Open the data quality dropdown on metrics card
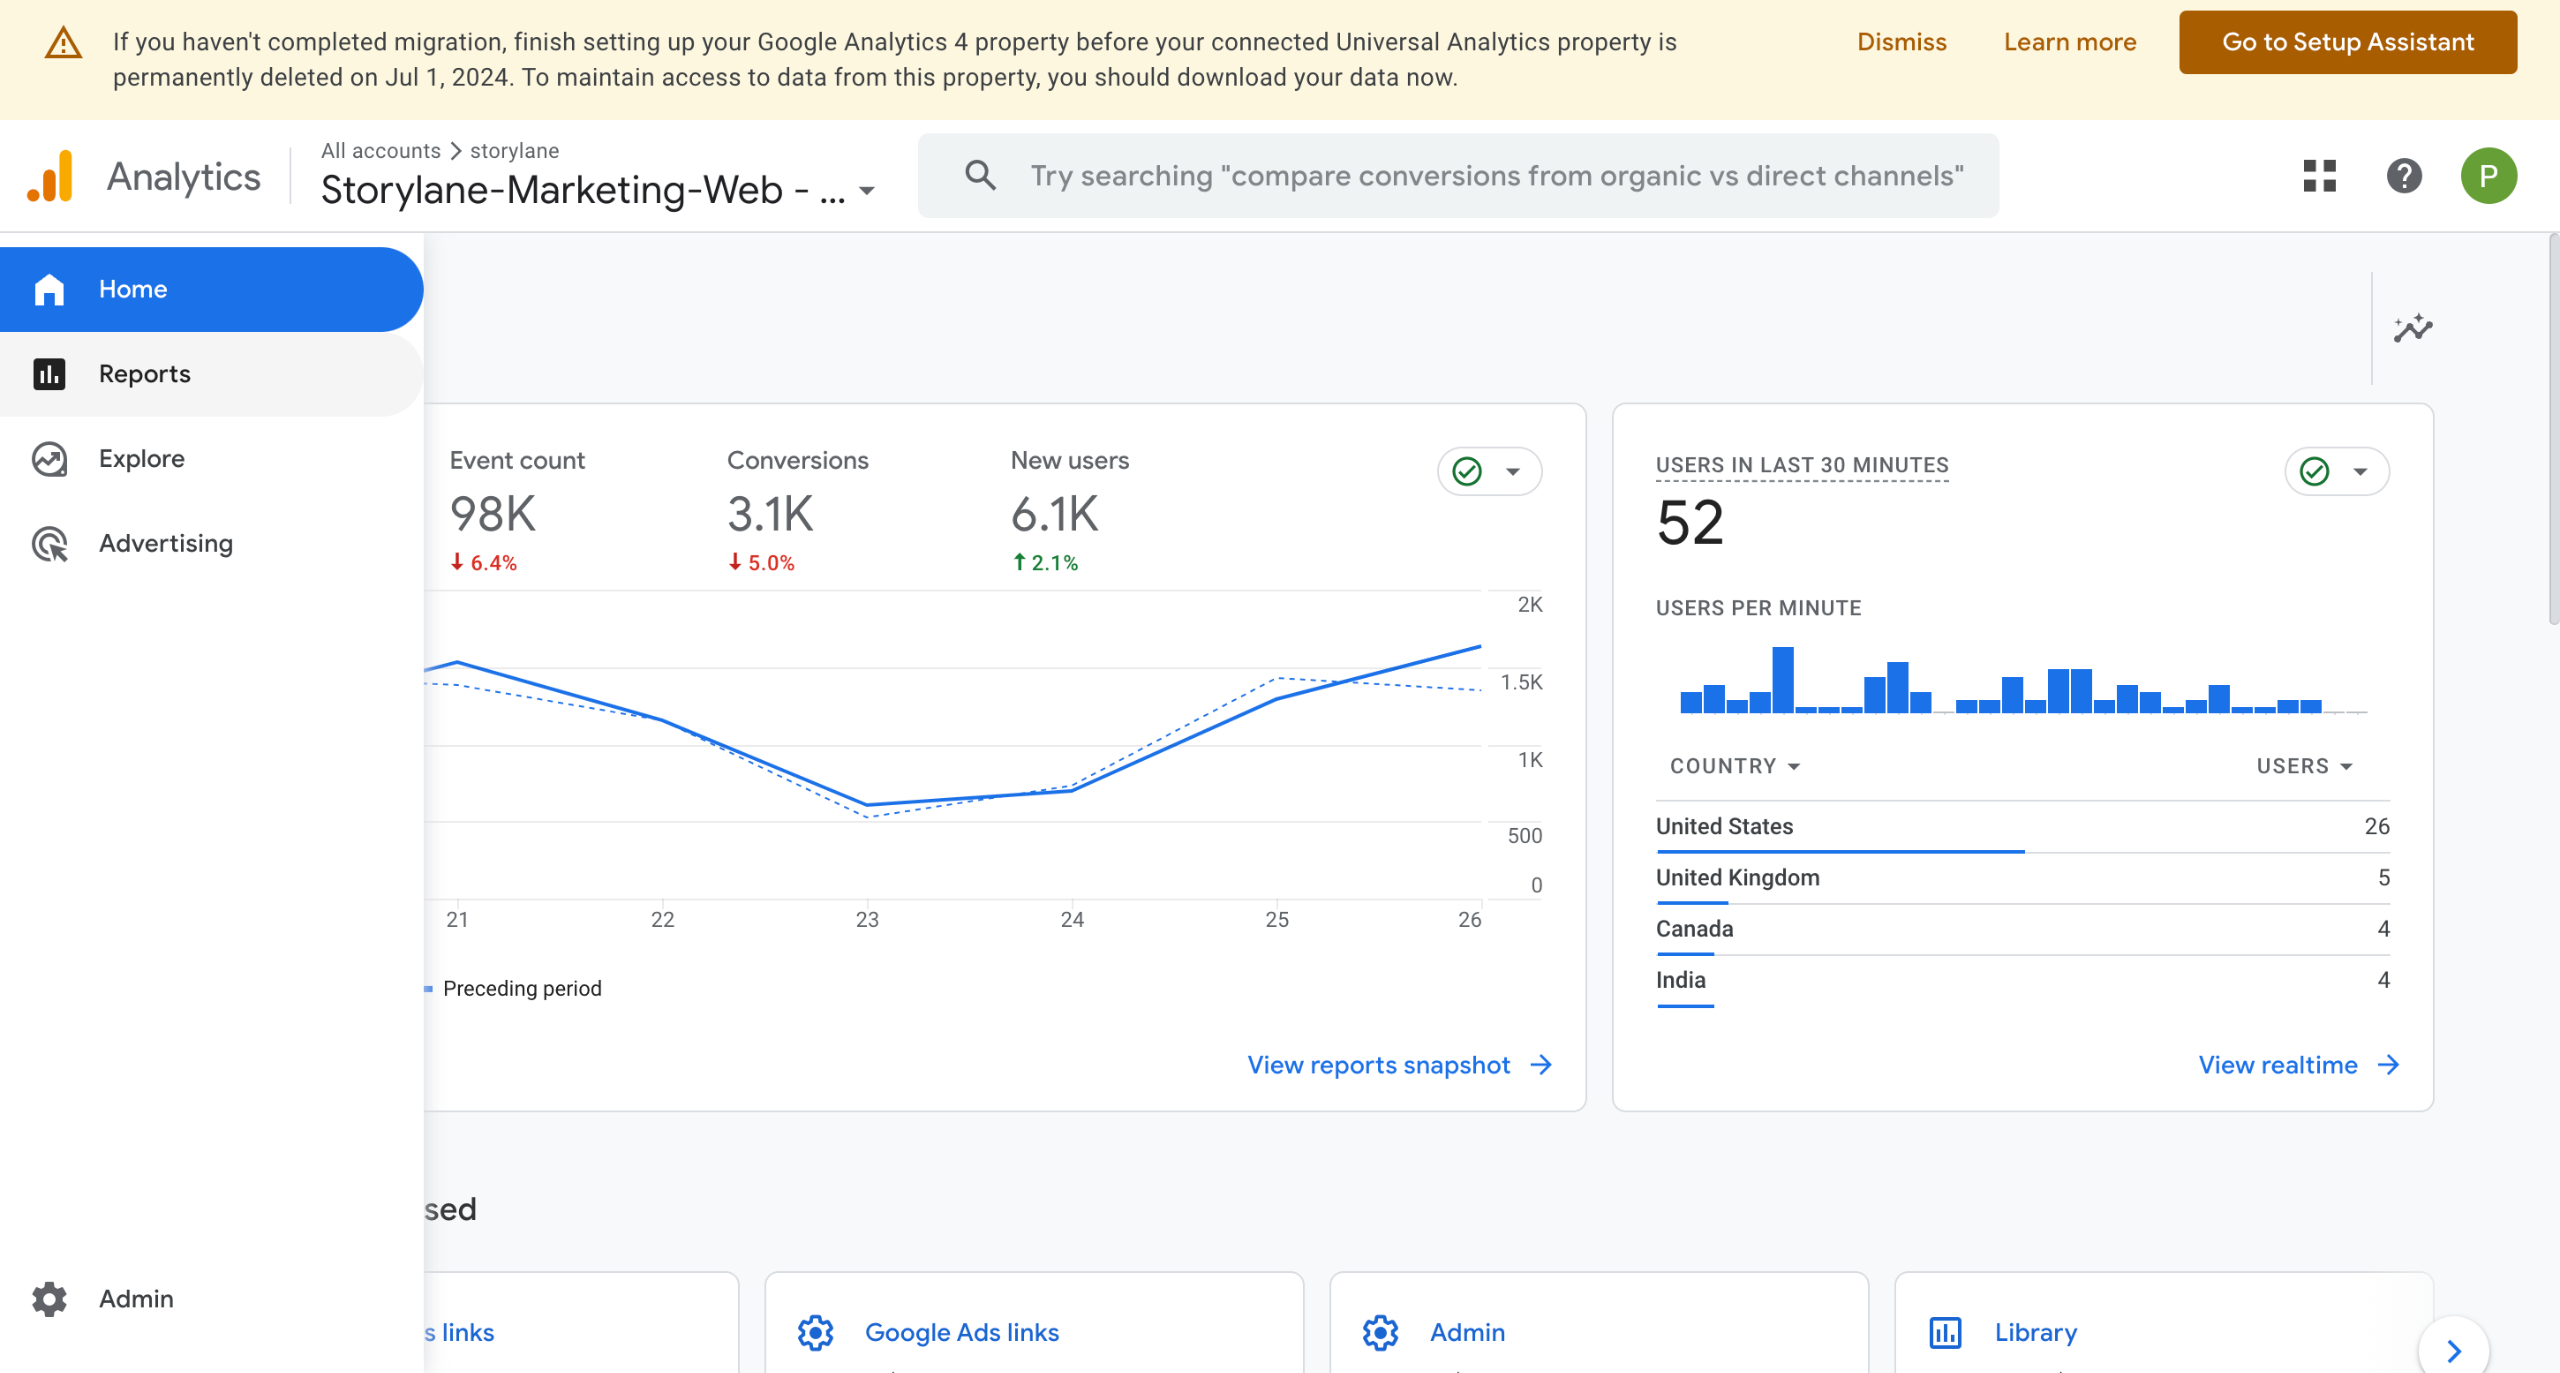Screen dimensions: 2560x1373 coord(1489,471)
